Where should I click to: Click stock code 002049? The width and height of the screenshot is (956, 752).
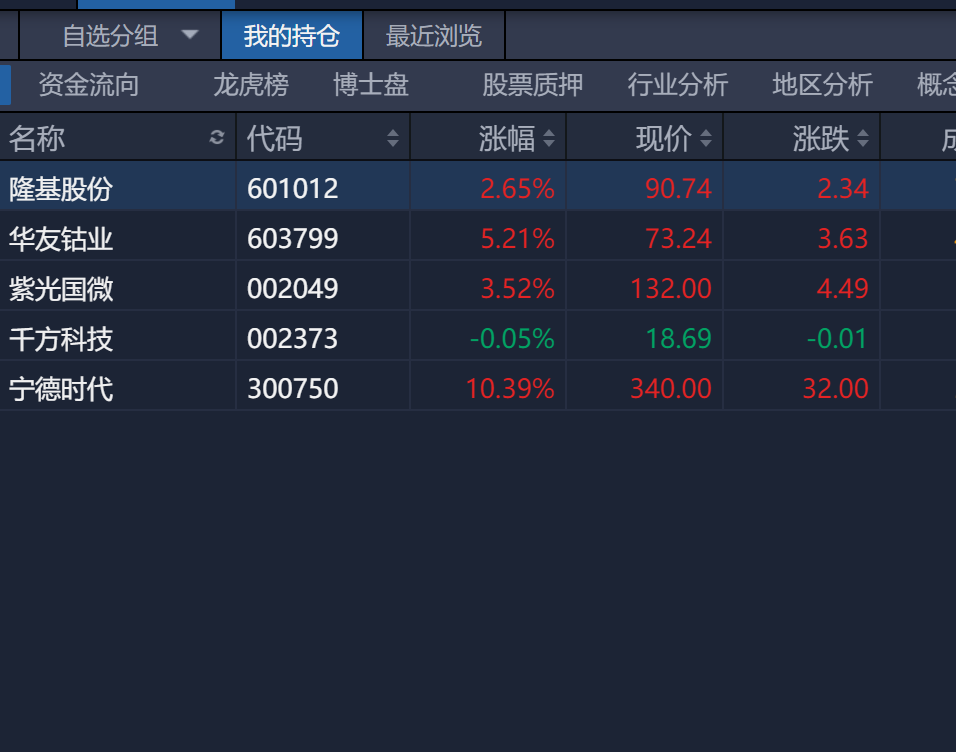pos(293,288)
